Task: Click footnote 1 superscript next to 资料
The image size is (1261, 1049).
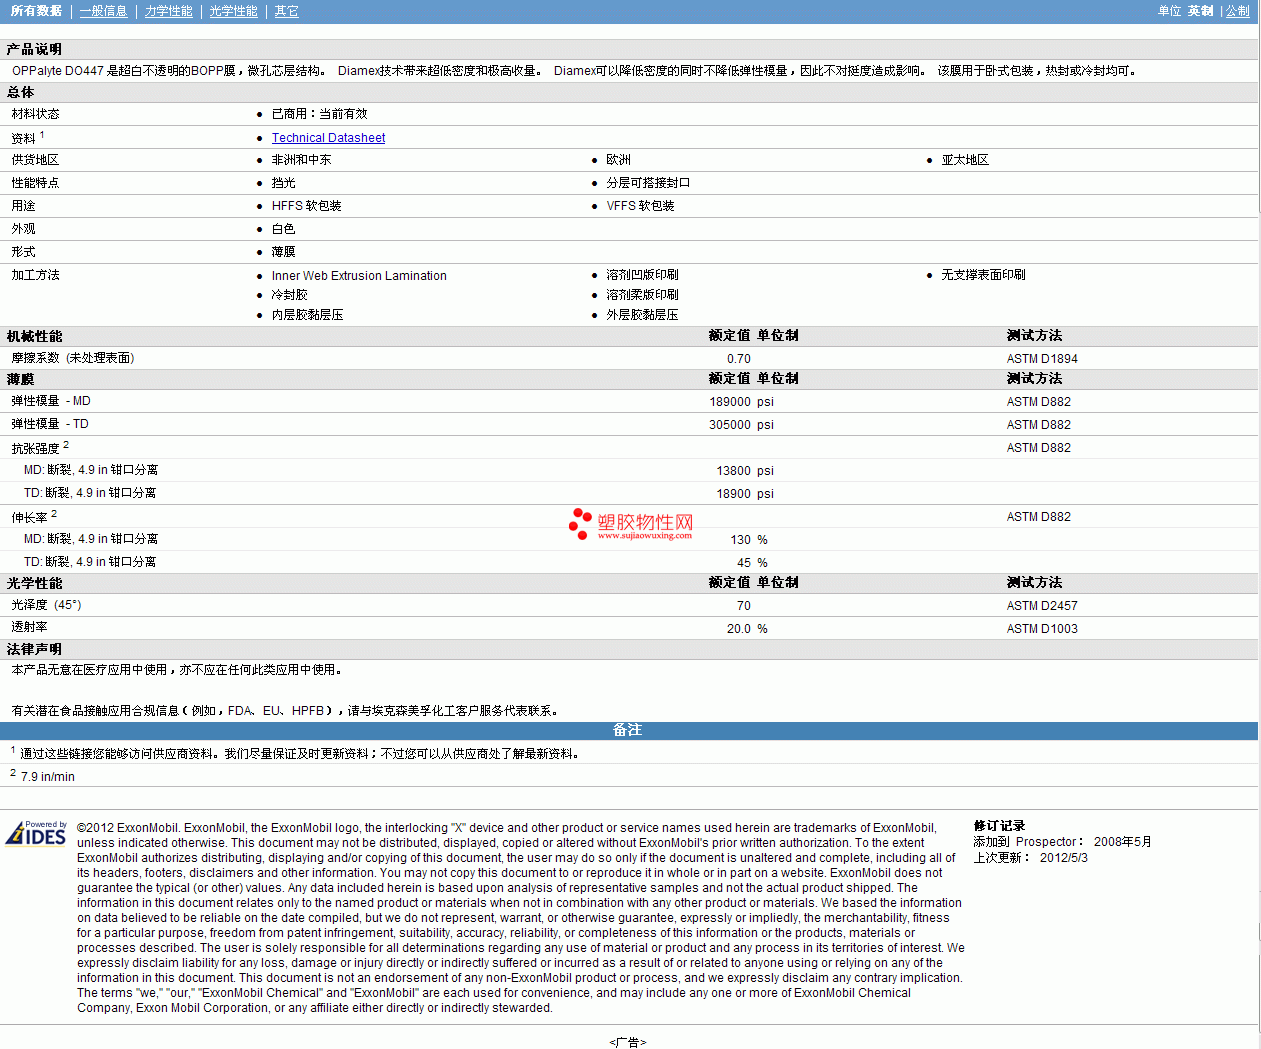Action: tap(42, 135)
